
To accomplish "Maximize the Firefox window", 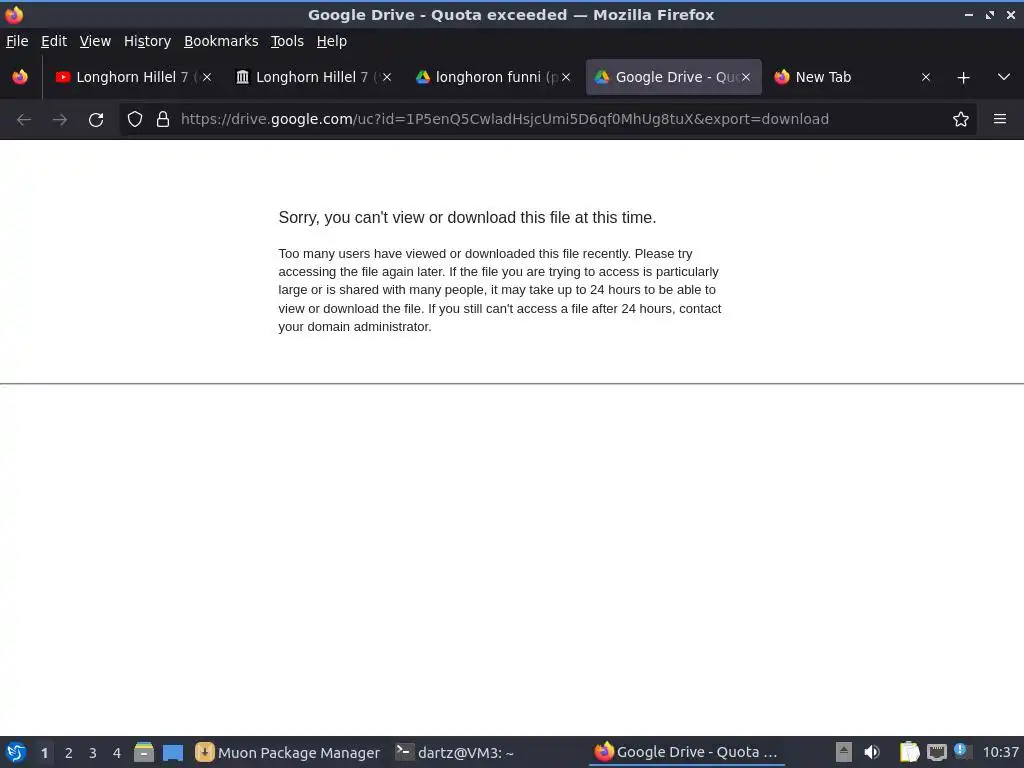I will pyautogui.click(x=990, y=14).
